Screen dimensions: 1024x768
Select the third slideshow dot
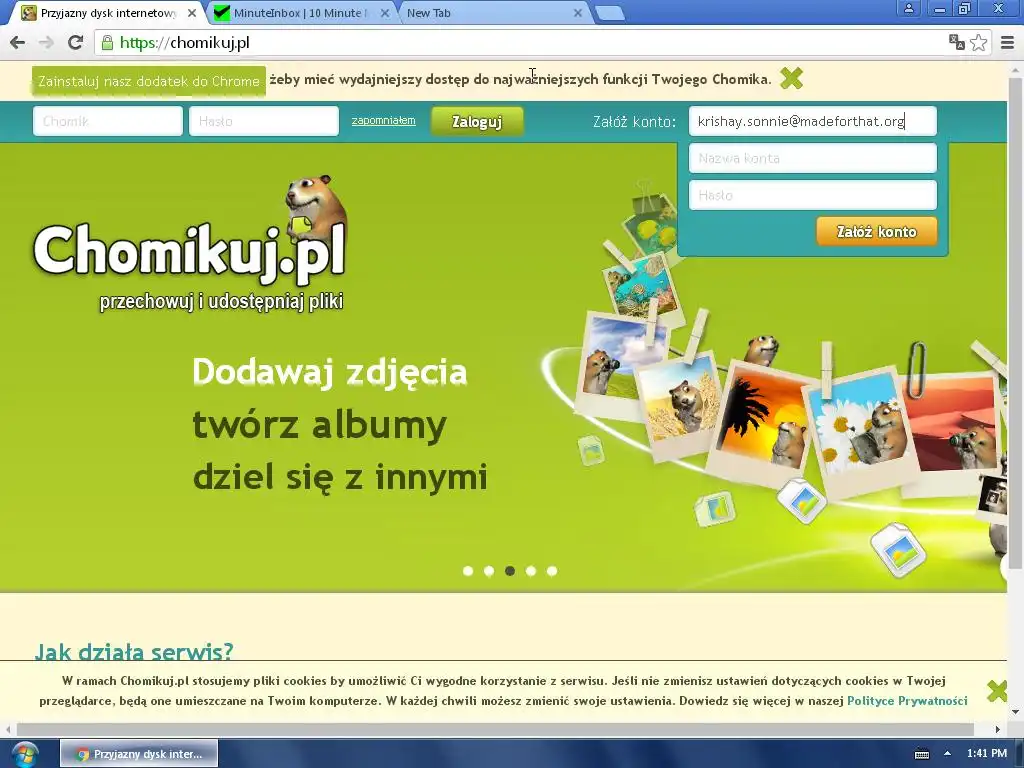[510, 571]
